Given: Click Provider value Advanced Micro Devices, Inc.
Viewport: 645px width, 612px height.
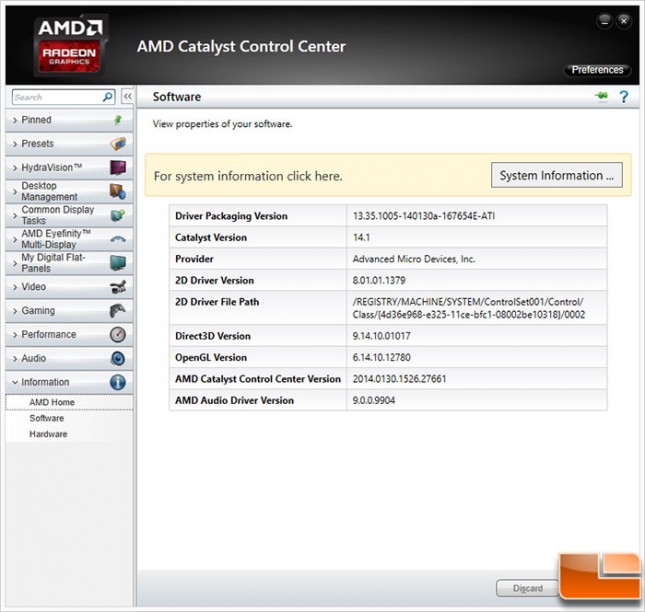Looking at the screenshot, I should tap(414, 259).
